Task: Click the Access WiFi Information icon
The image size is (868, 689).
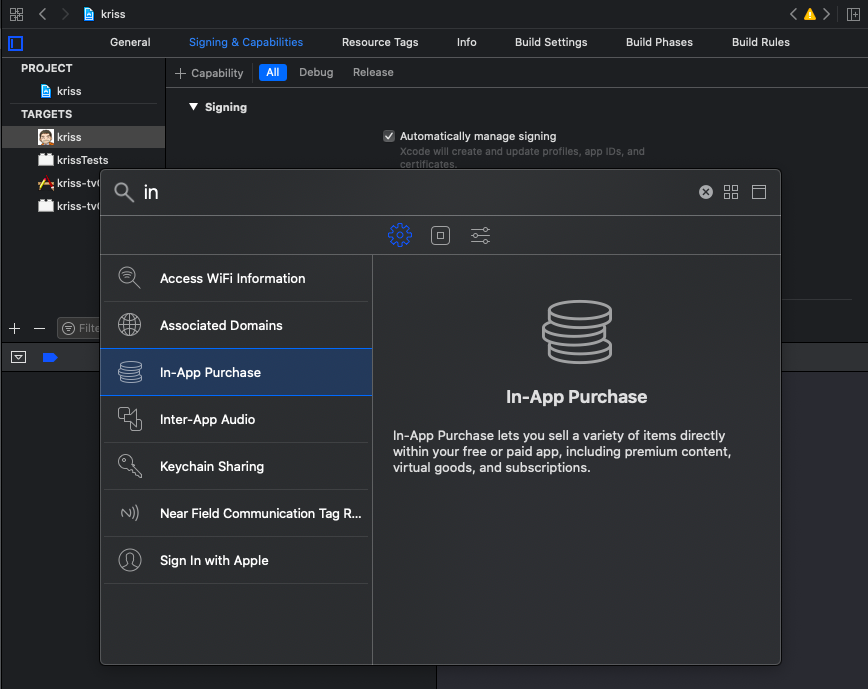Action: click(x=130, y=278)
